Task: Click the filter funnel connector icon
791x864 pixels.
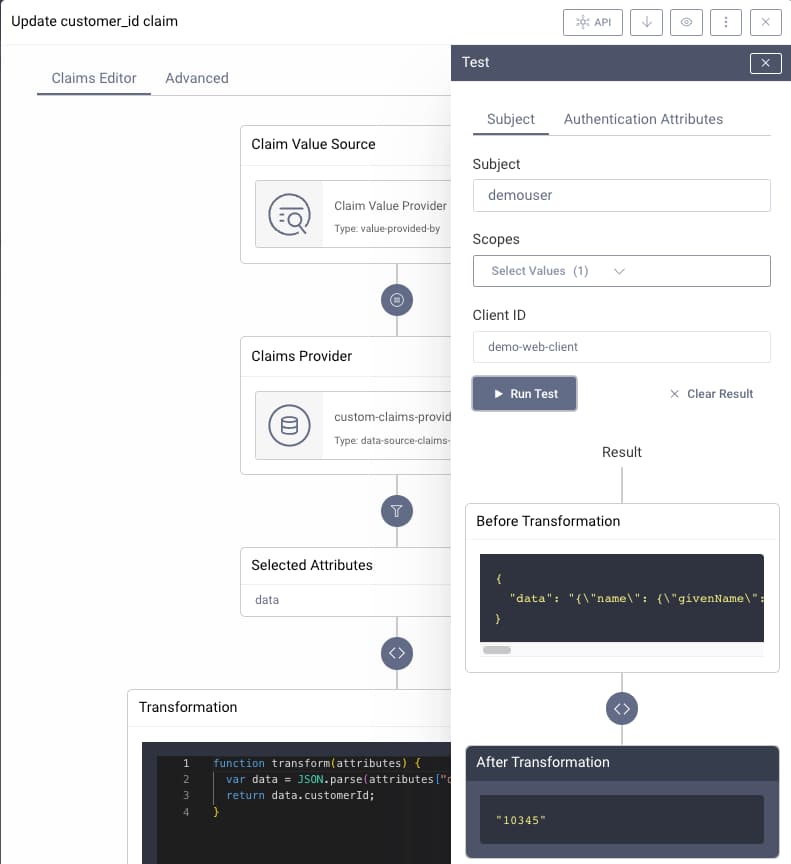Action: [397, 512]
